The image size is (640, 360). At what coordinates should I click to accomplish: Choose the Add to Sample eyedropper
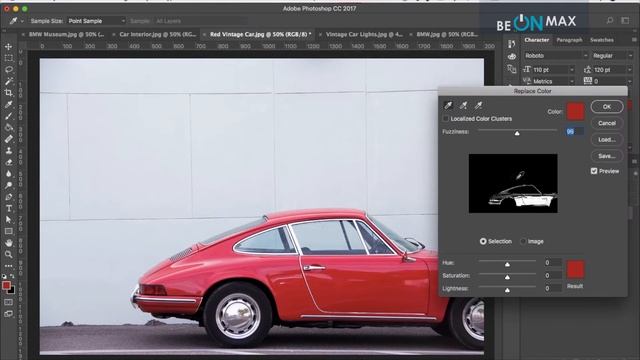[463, 106]
